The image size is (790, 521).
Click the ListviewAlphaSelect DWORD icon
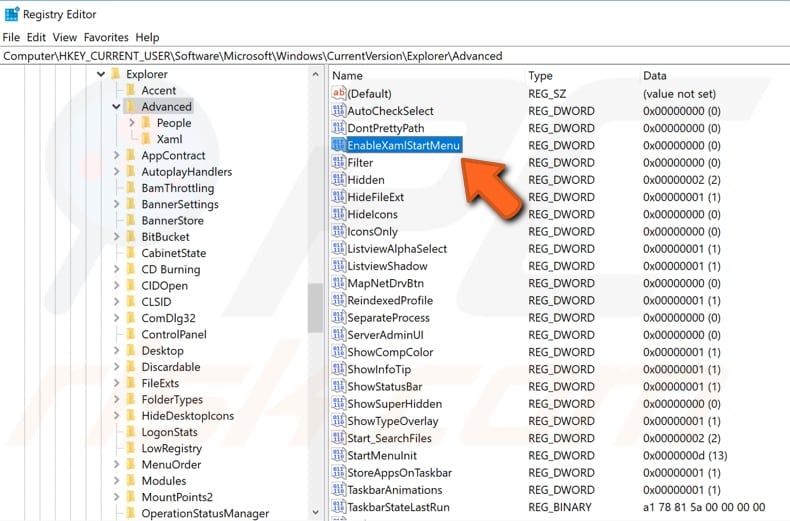pyautogui.click(x=339, y=248)
